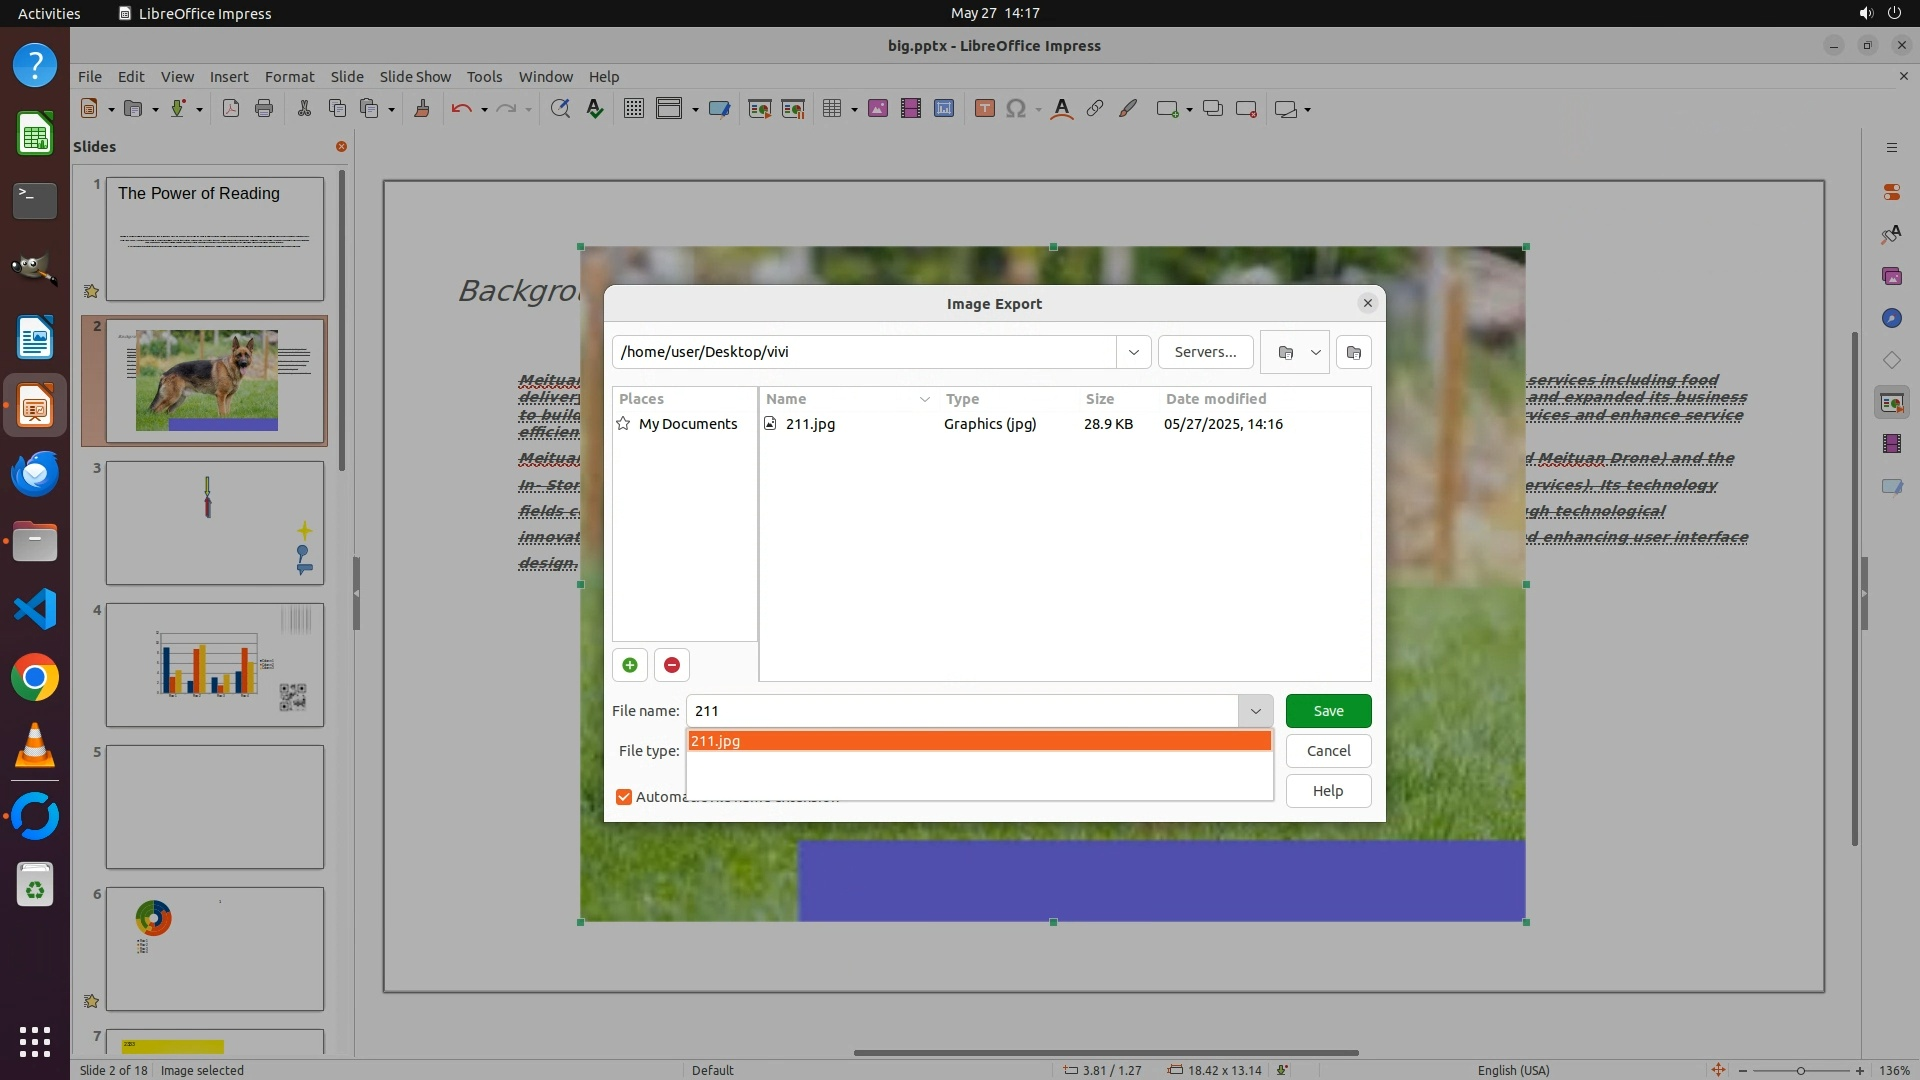This screenshot has height=1080, width=1920.
Task: Click the red remove place icon
Action: tap(672, 665)
